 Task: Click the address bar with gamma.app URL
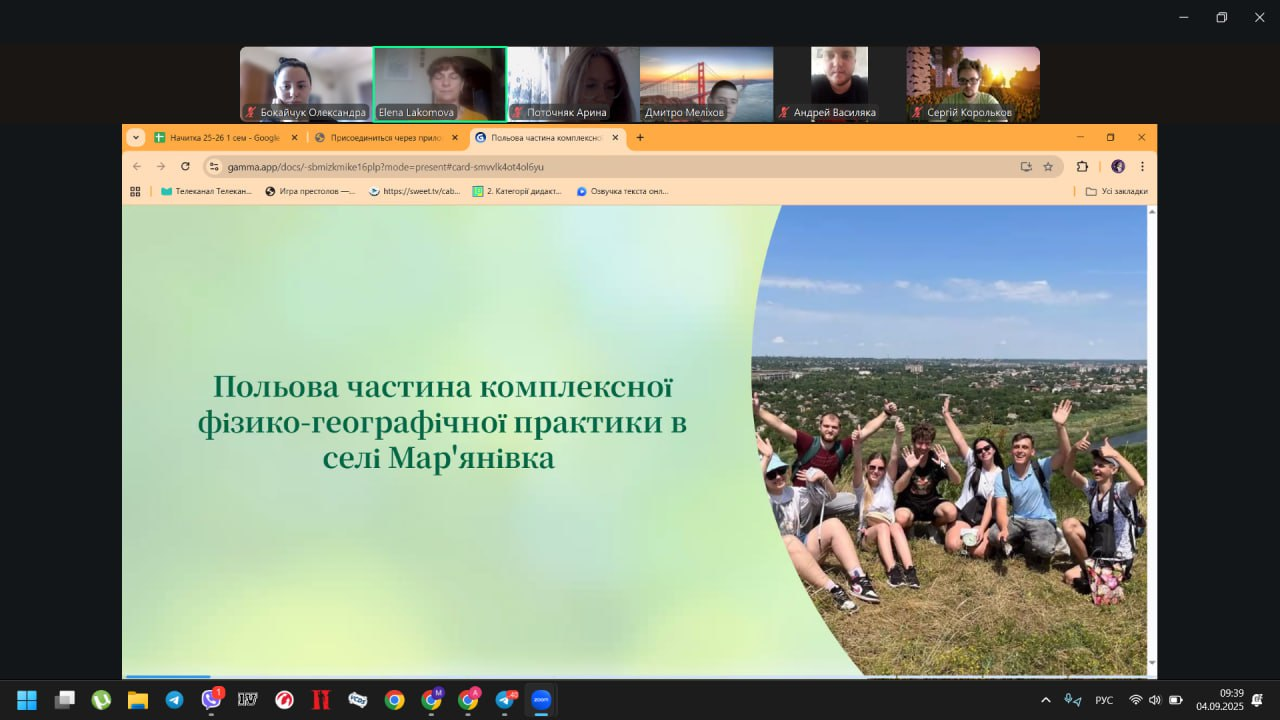(x=600, y=167)
